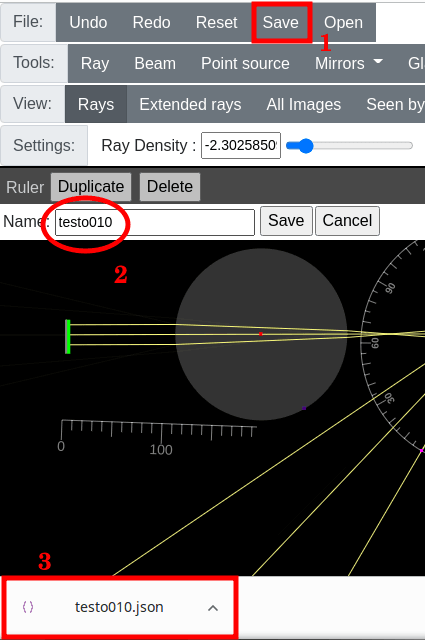Open the Mirrors dropdown menu
The image size is (425, 640).
point(349,63)
